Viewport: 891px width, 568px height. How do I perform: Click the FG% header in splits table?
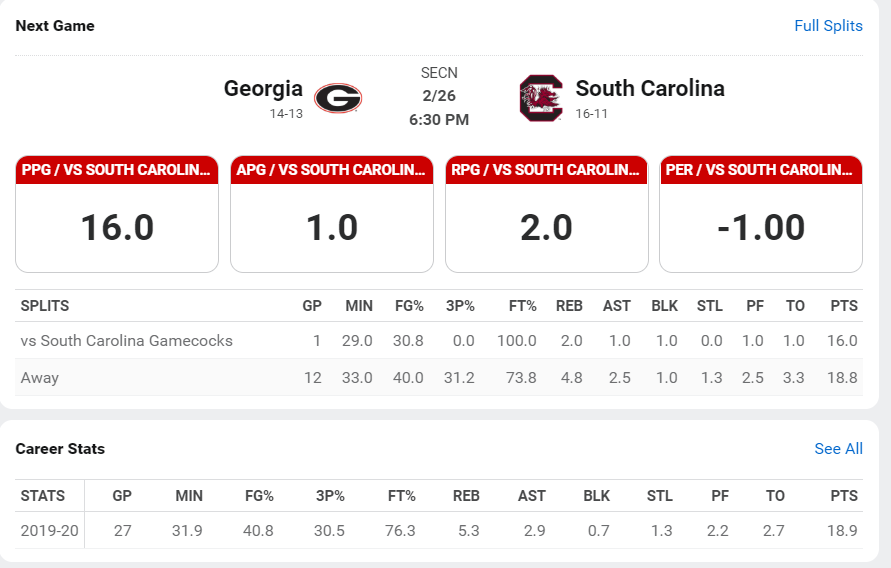coord(407,306)
